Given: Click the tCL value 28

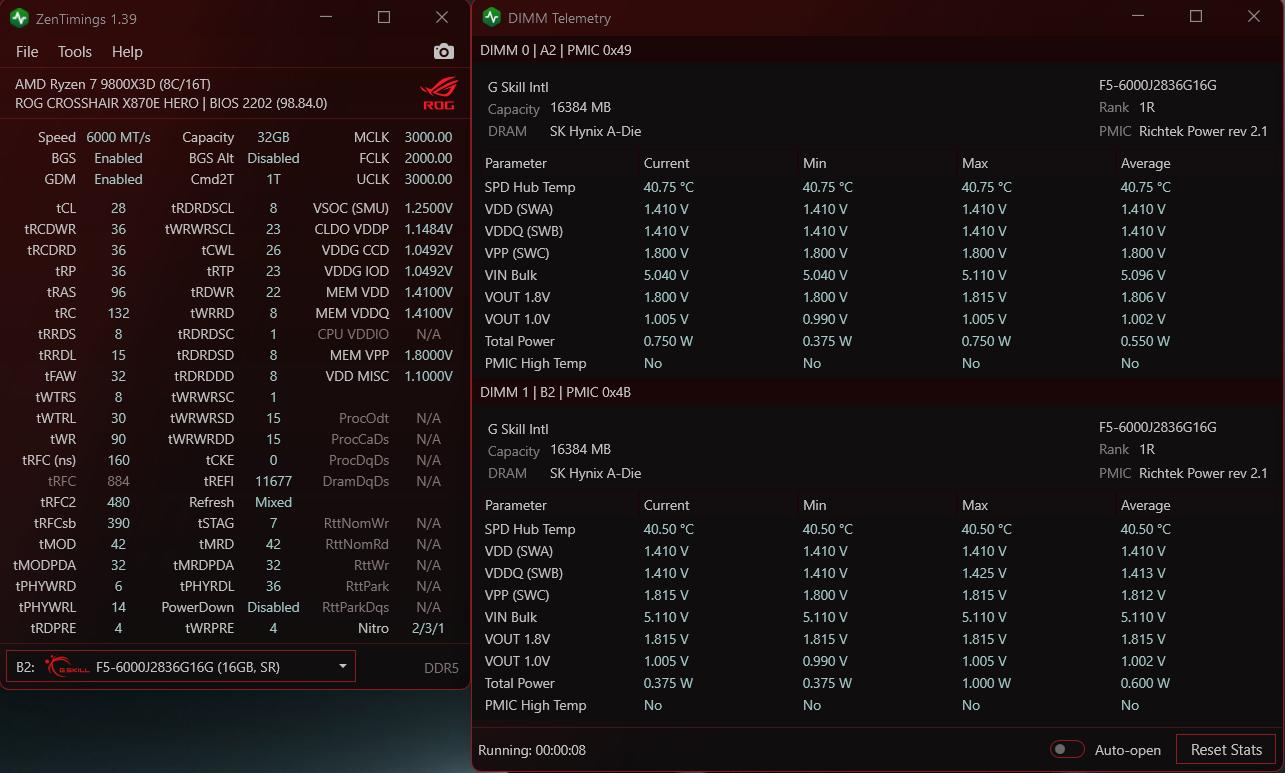Looking at the screenshot, I should (x=118, y=208).
